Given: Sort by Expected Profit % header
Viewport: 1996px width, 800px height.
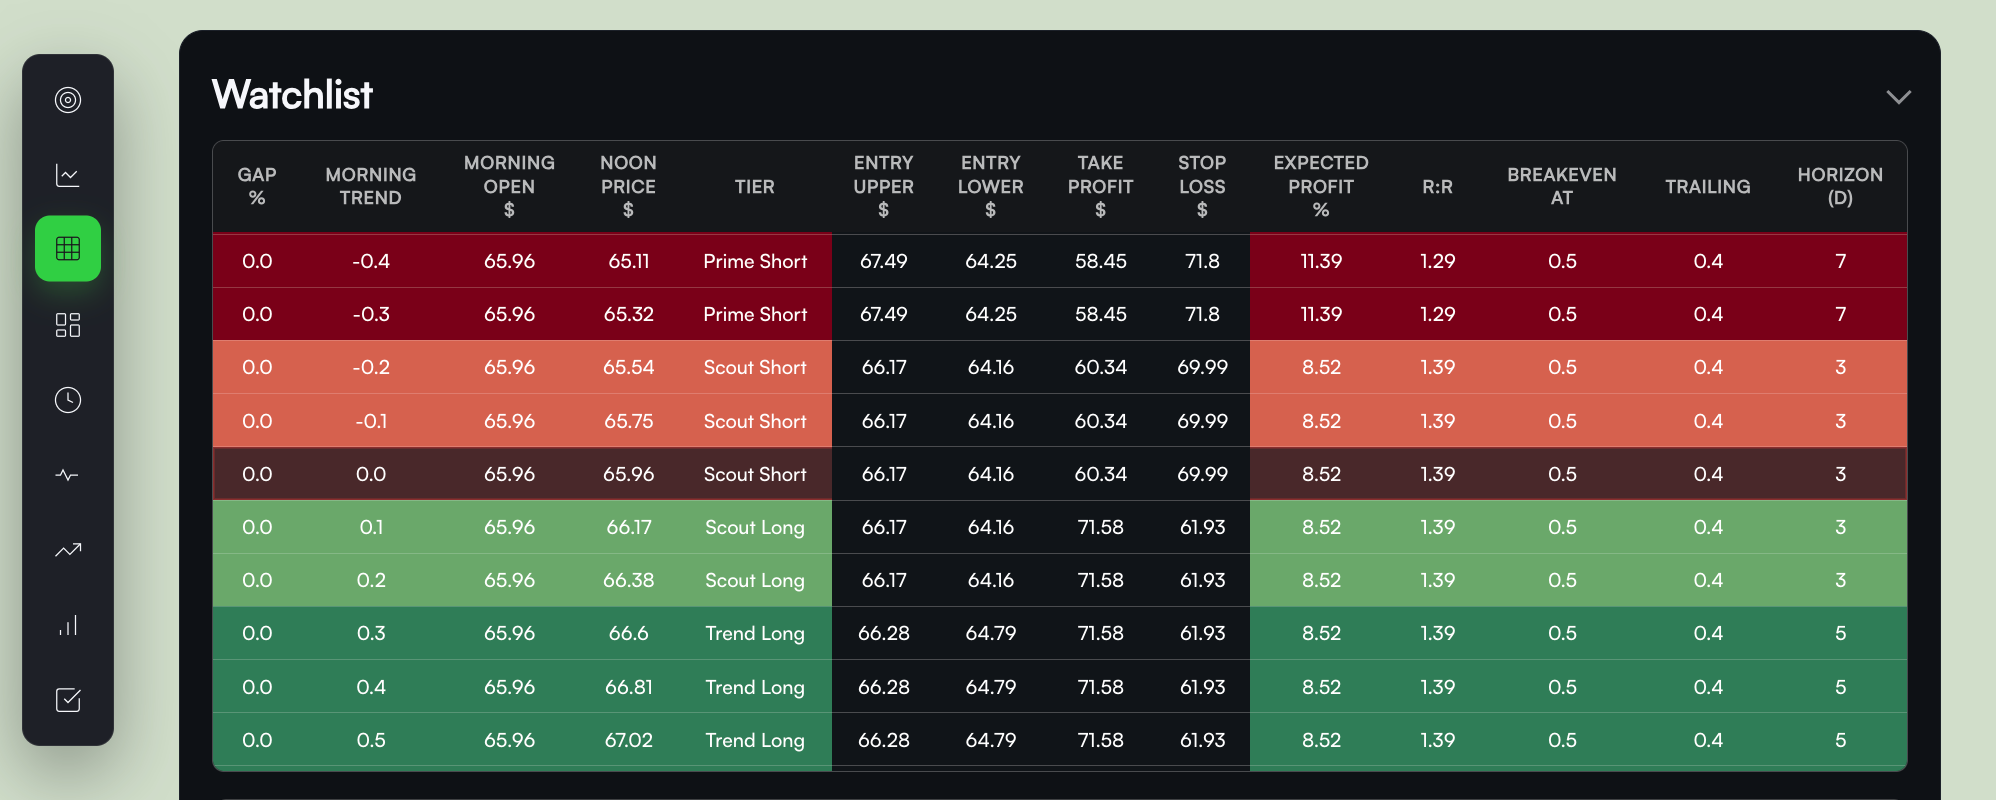Looking at the screenshot, I should pyautogui.click(x=1320, y=186).
